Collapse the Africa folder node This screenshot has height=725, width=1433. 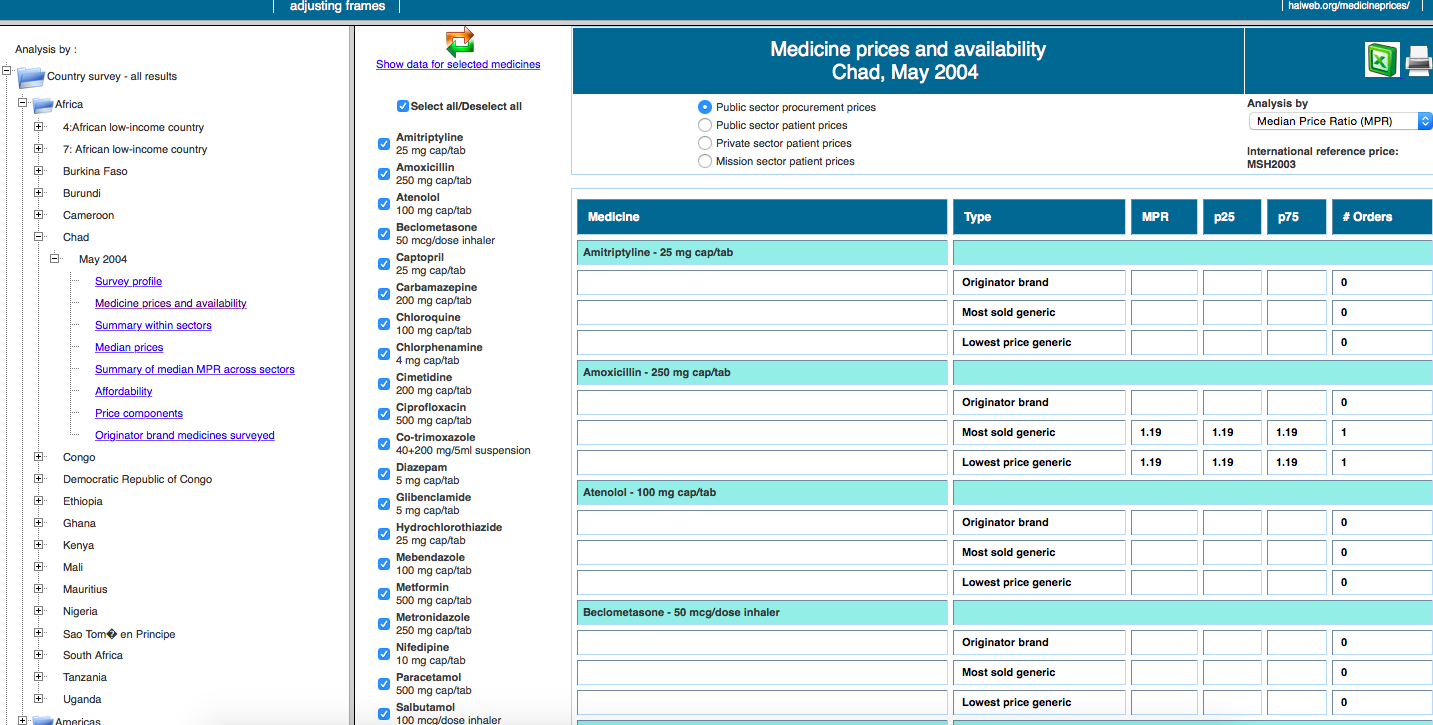[x=23, y=103]
